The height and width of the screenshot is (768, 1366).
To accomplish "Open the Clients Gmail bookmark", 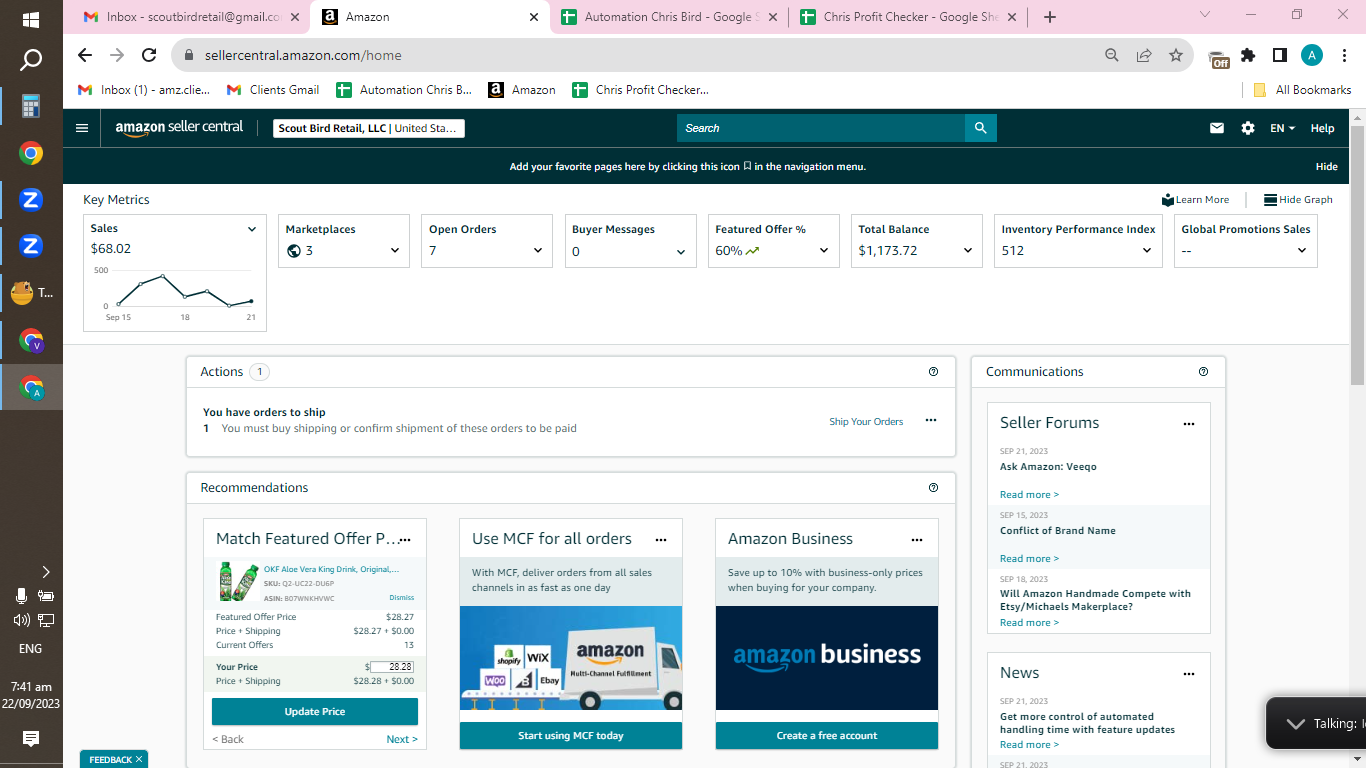I will point(273,90).
